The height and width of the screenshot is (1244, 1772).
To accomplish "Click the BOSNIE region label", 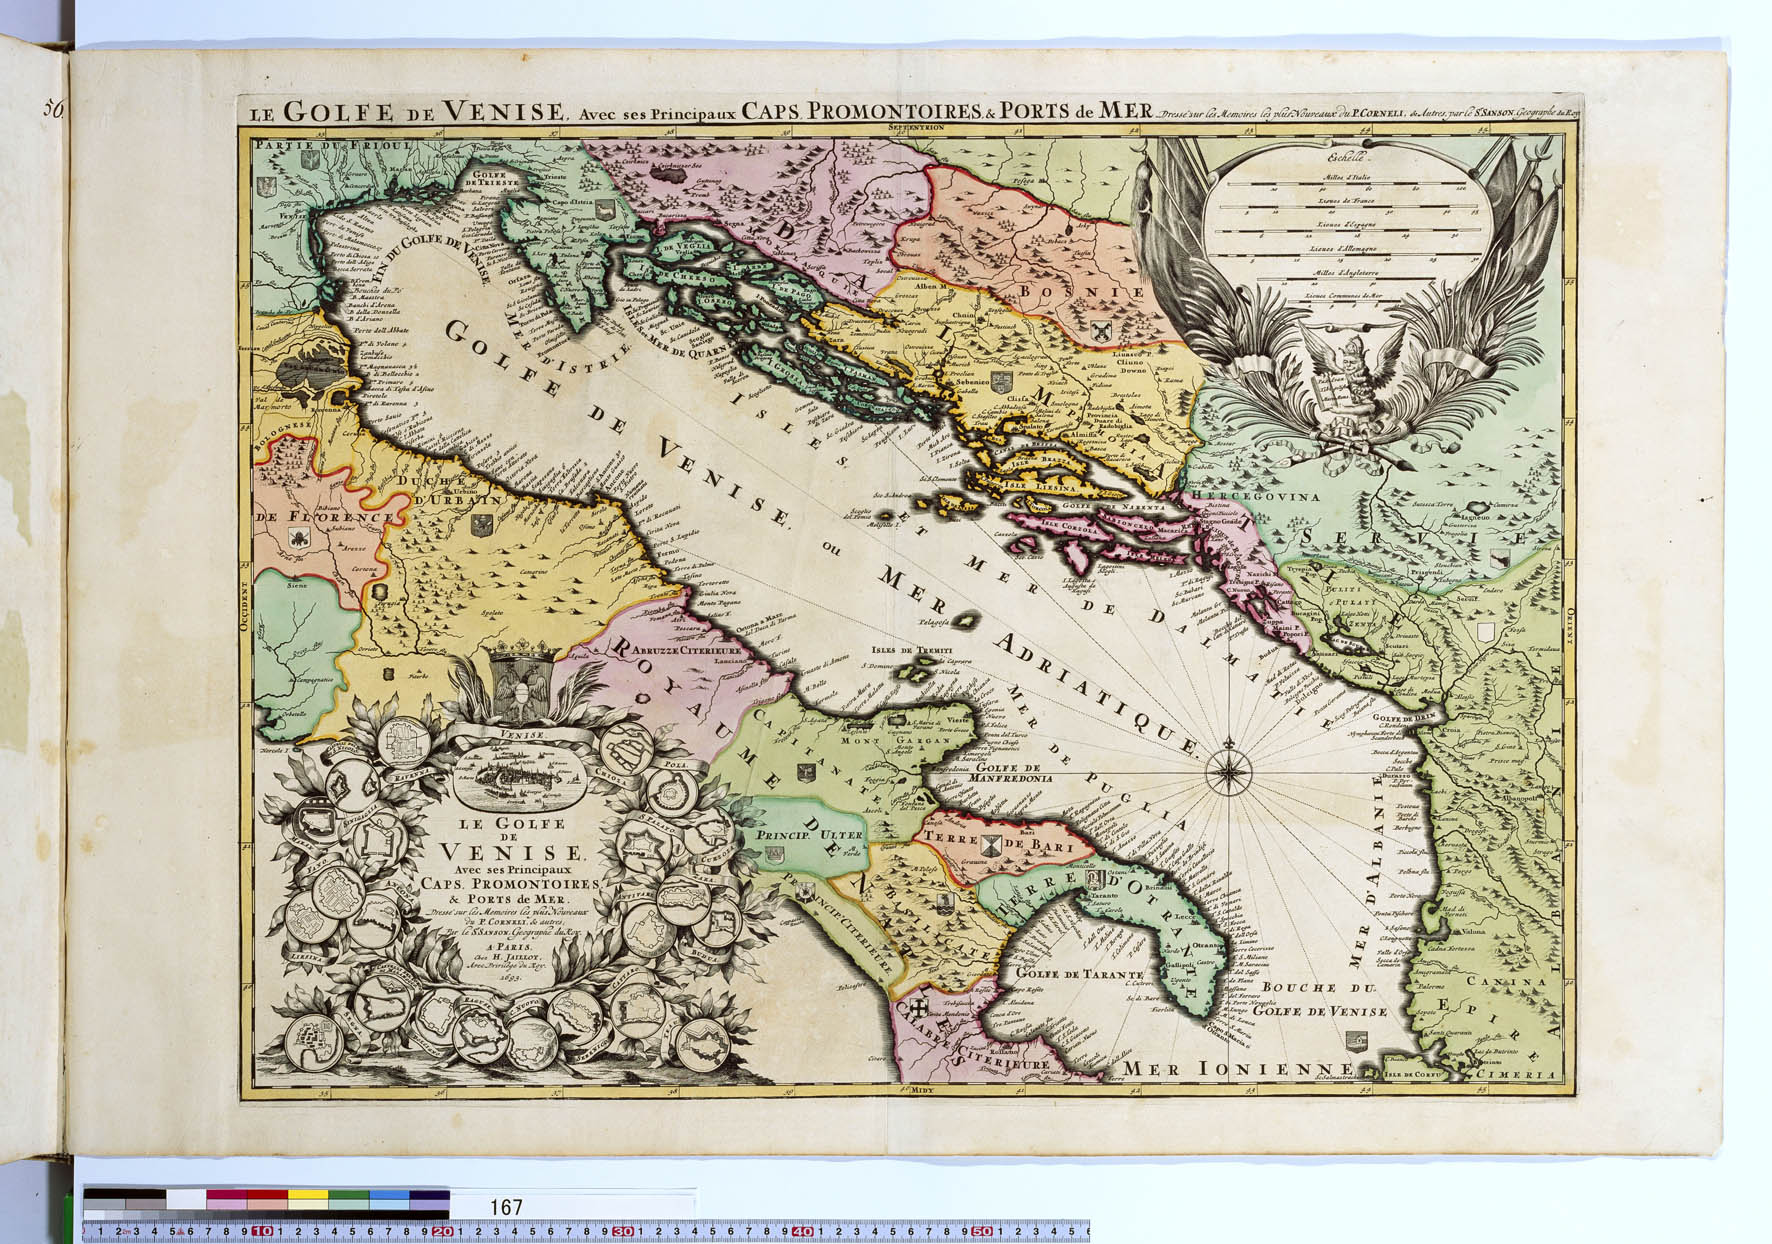I will click(1083, 292).
